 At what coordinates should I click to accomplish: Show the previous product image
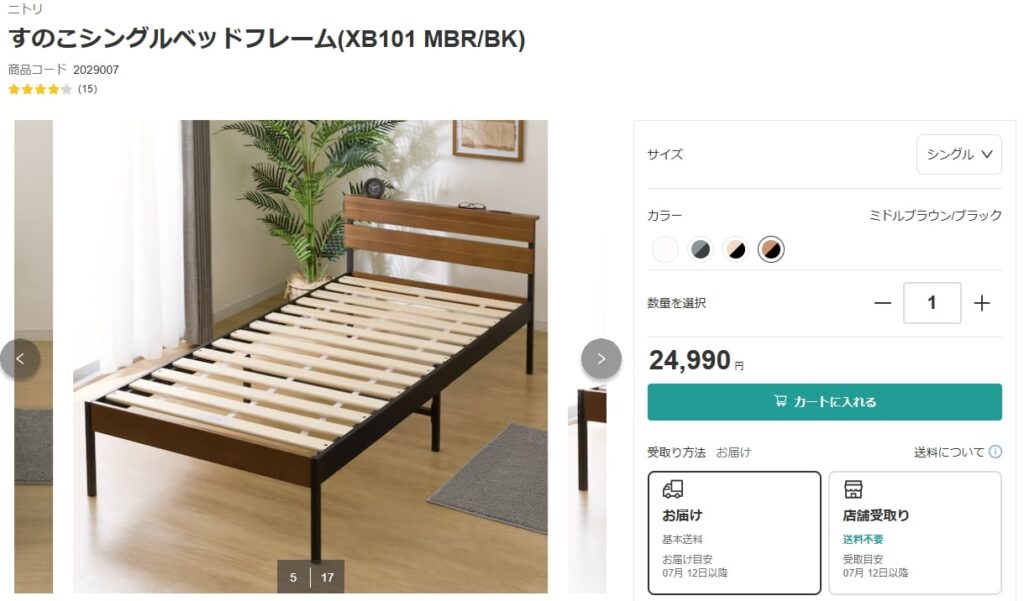20,358
